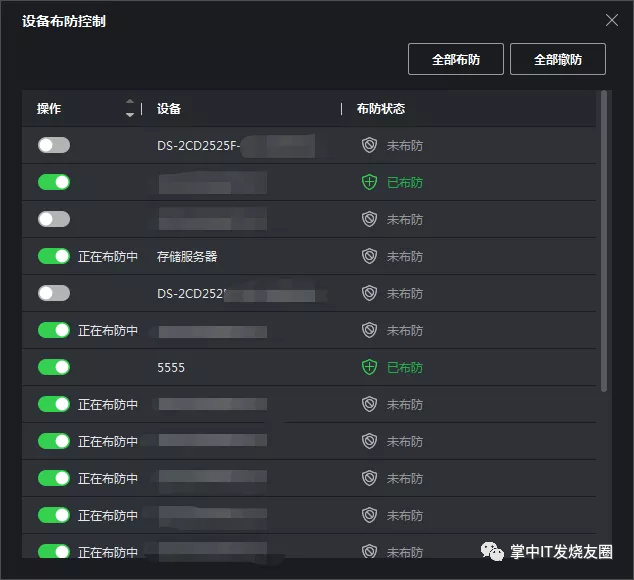Sort descending using 操作 column down arrow

[130, 115]
